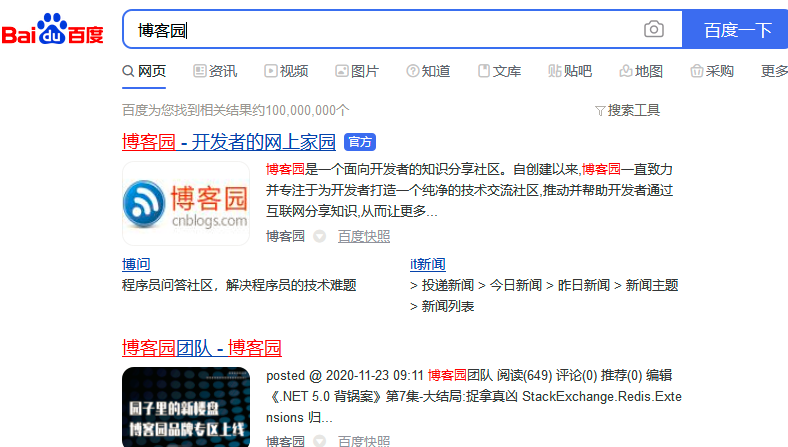Go to the 文库 tab
The height and width of the screenshot is (447, 788).
point(499,71)
